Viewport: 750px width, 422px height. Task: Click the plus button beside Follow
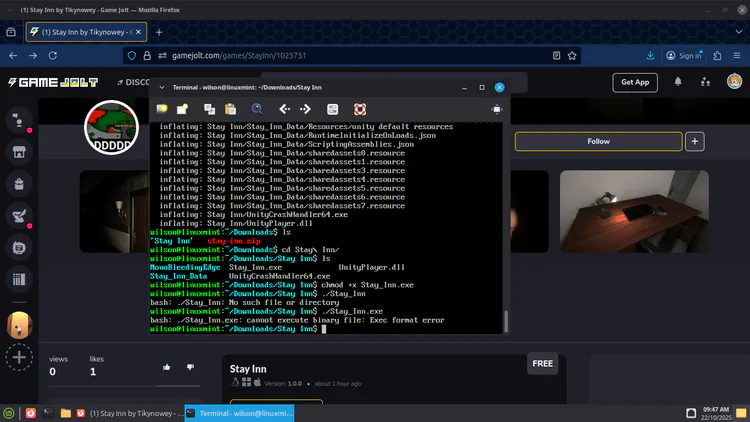point(695,142)
